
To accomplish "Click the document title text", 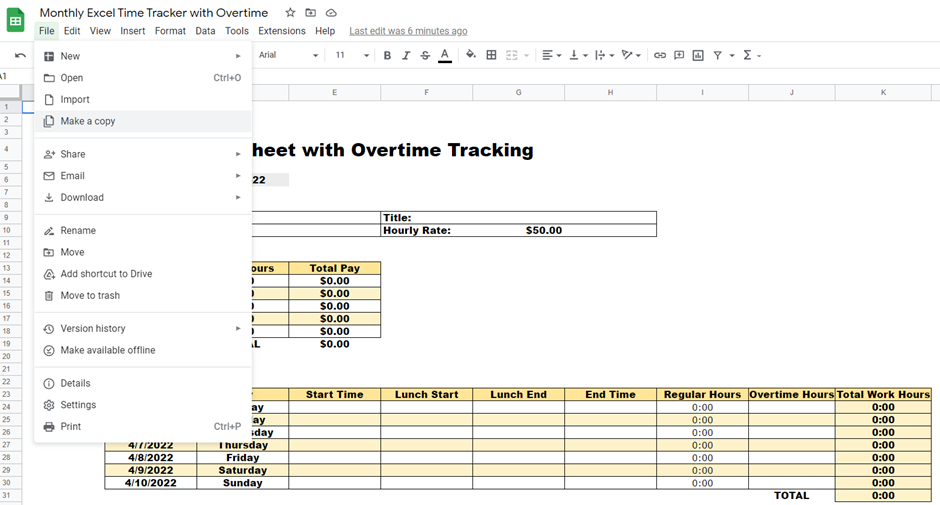I will tap(153, 13).
